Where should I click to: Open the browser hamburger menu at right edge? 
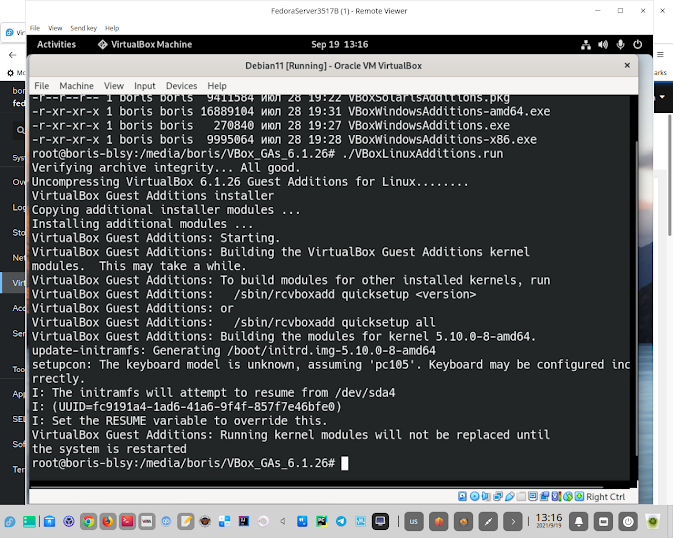(x=661, y=55)
